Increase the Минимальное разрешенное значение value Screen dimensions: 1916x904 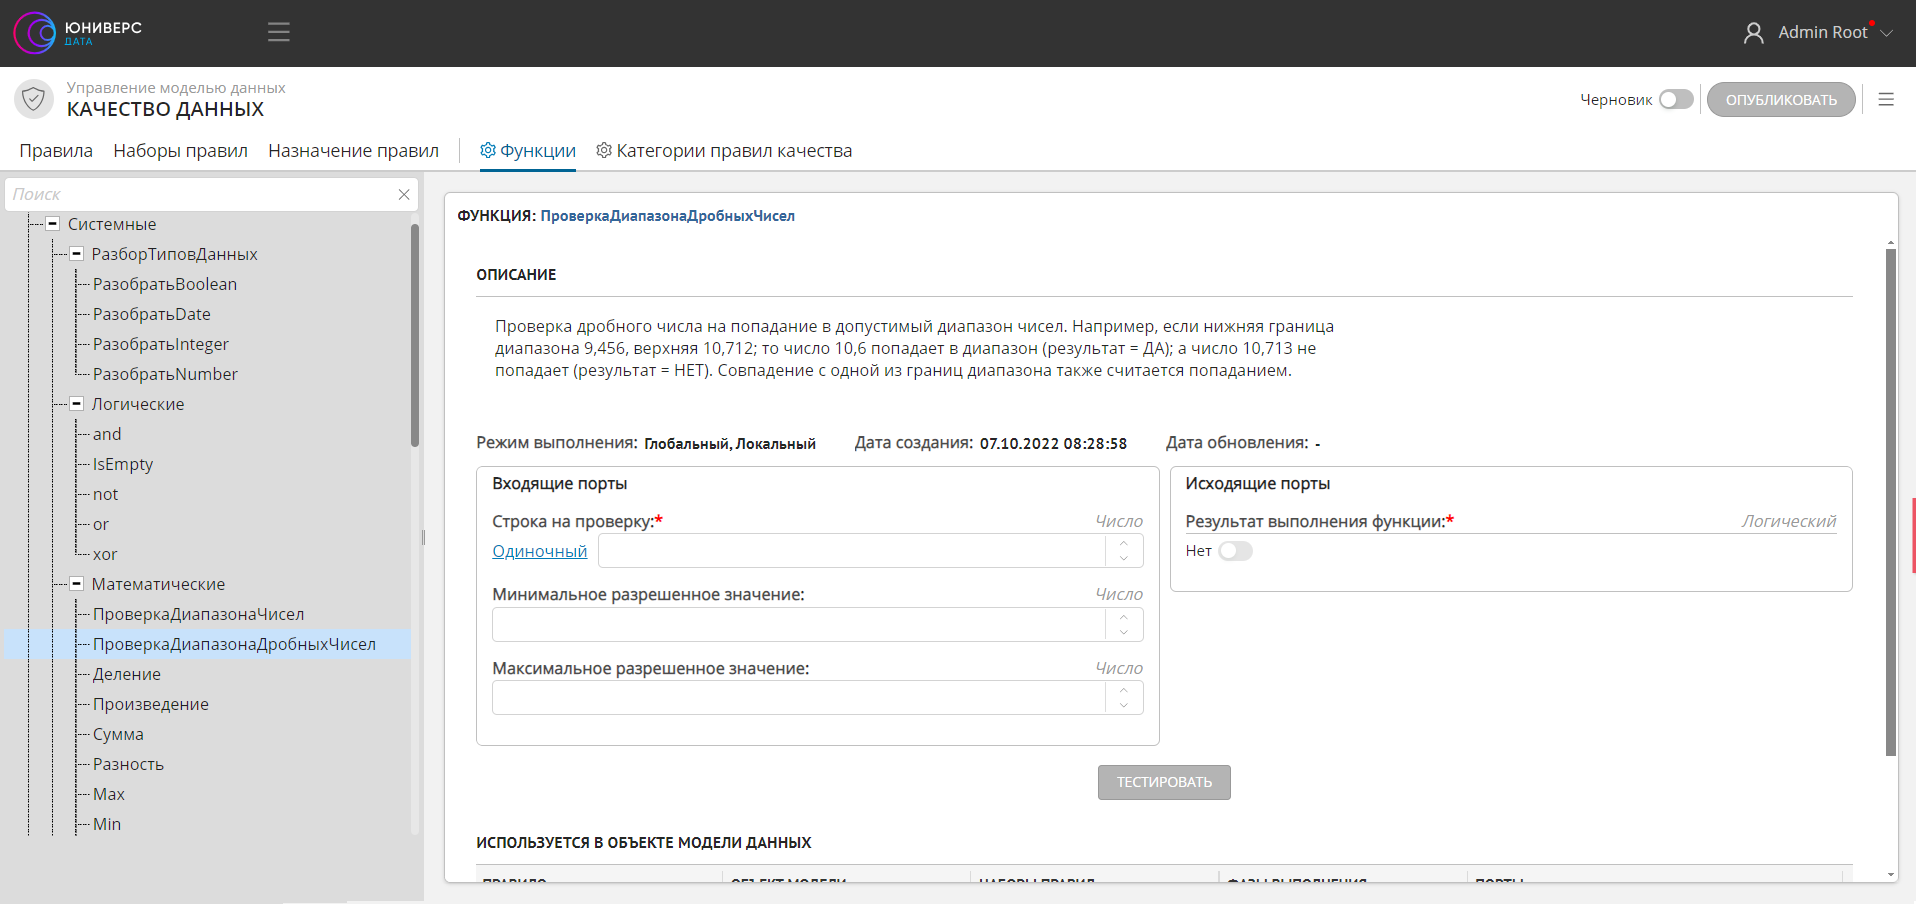(1124, 617)
